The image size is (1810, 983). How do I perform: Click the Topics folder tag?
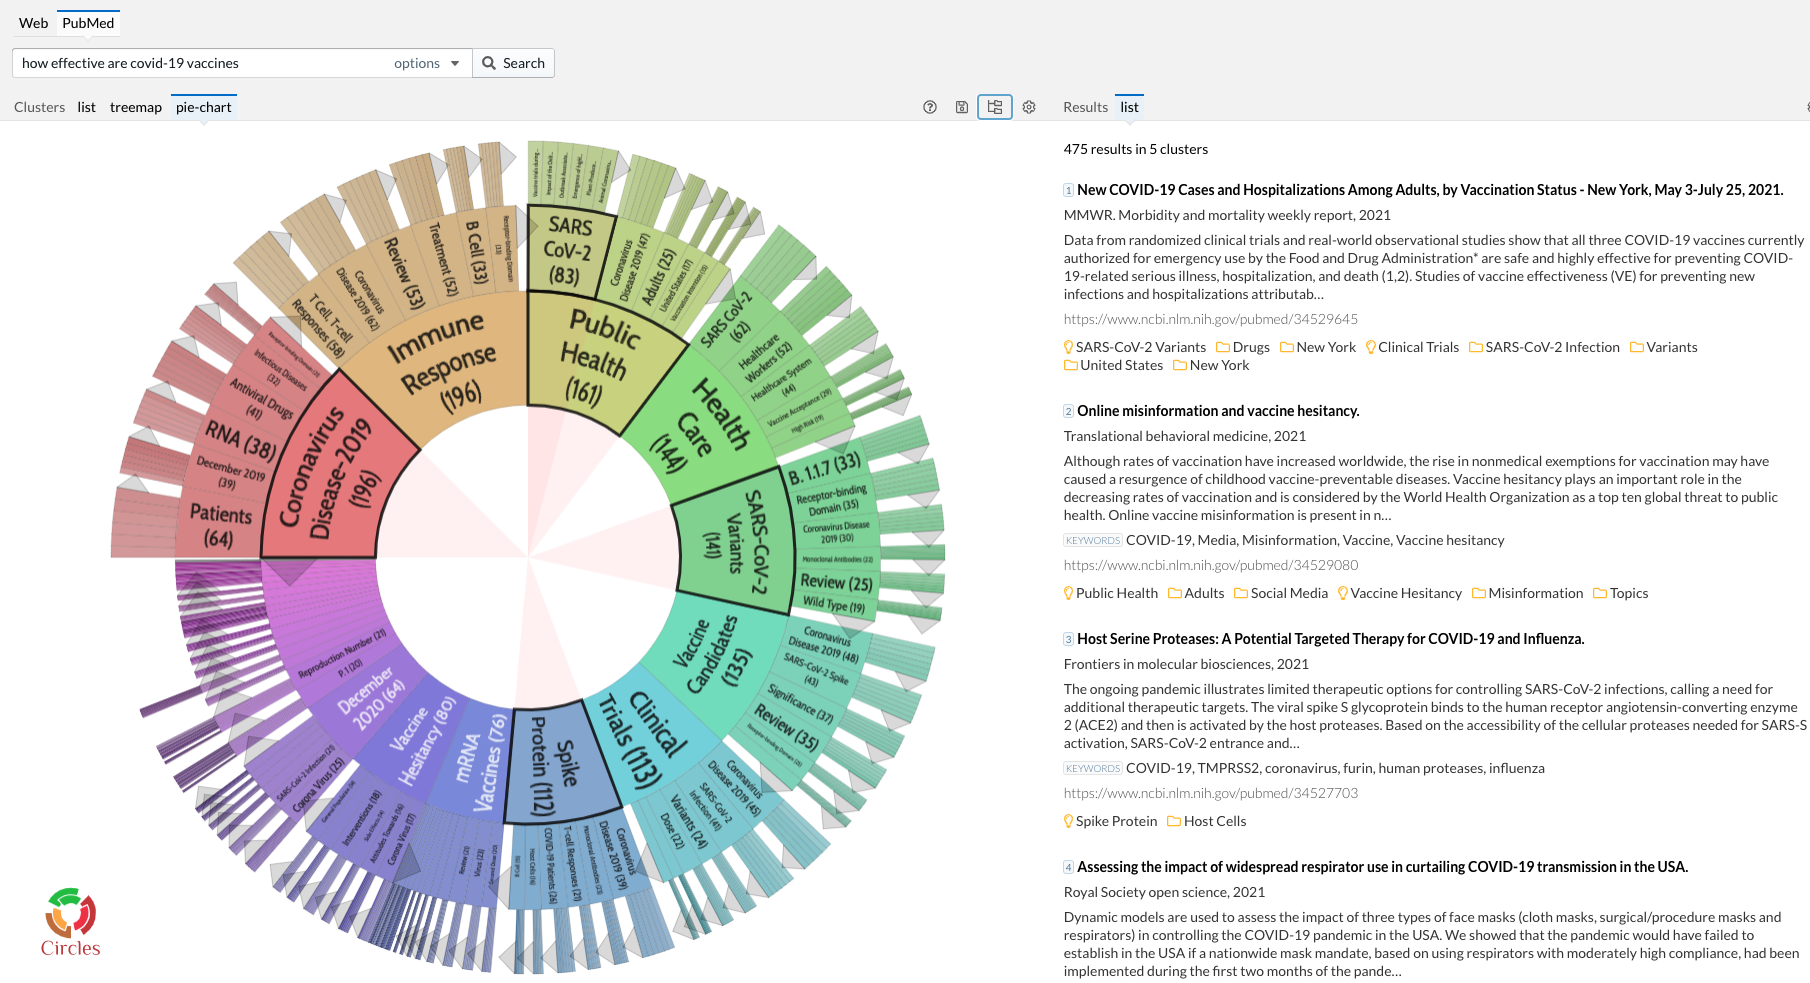[1621, 593]
